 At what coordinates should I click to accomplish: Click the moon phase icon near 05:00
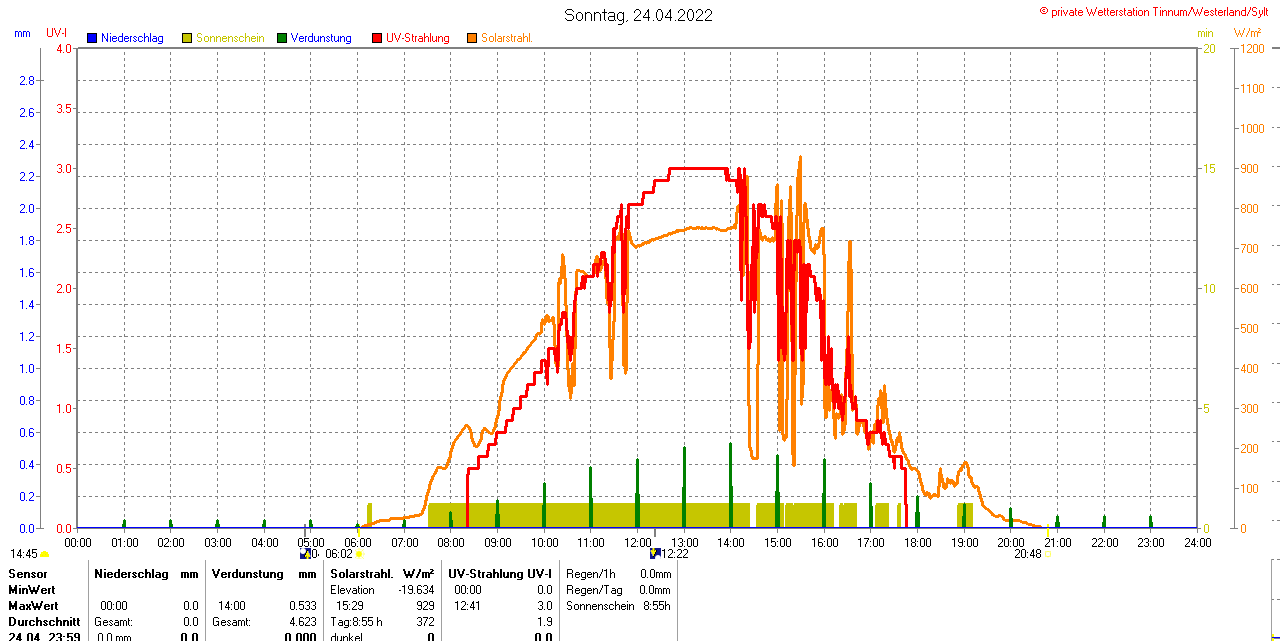(x=304, y=553)
